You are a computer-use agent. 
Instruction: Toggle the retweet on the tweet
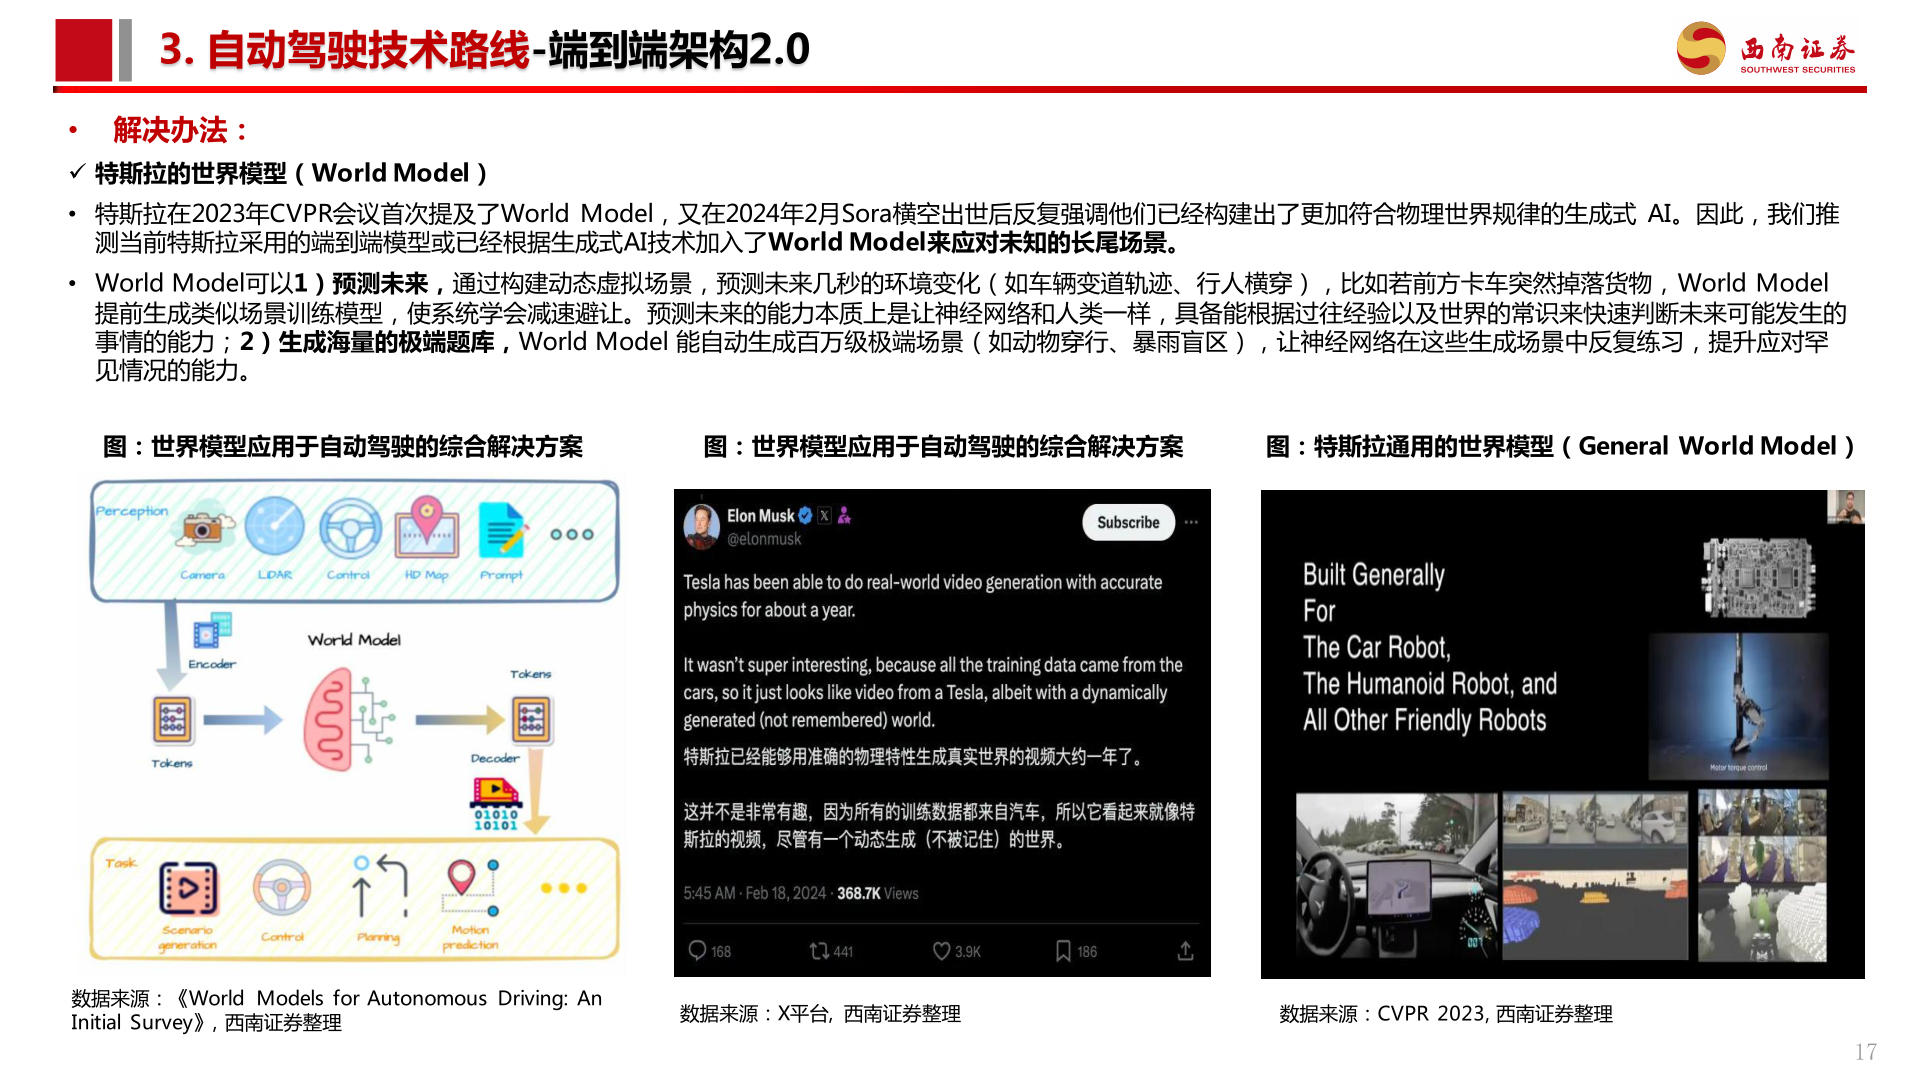click(x=816, y=951)
